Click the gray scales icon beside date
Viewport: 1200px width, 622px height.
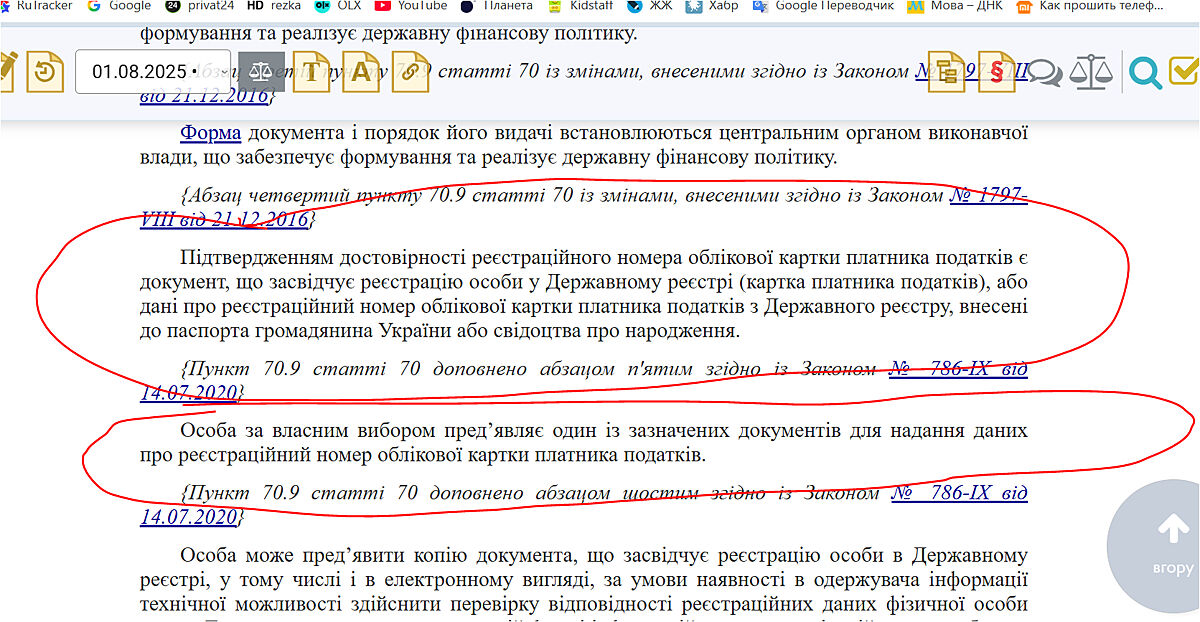coord(260,72)
